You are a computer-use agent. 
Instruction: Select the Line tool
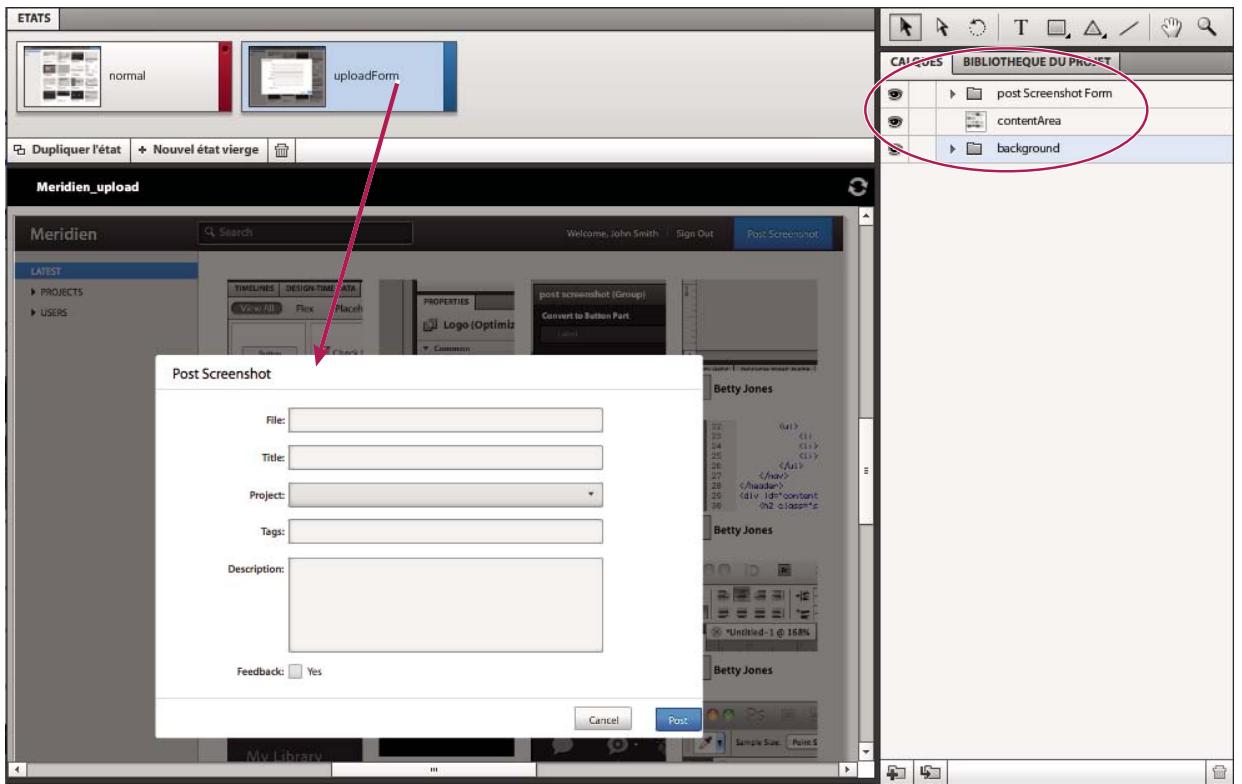[1127, 27]
